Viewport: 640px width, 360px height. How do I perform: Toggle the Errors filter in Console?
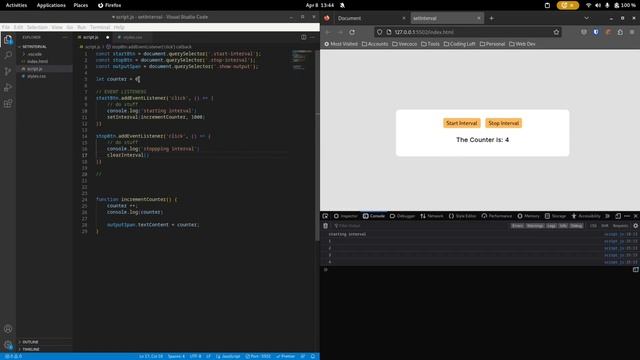[517, 226]
